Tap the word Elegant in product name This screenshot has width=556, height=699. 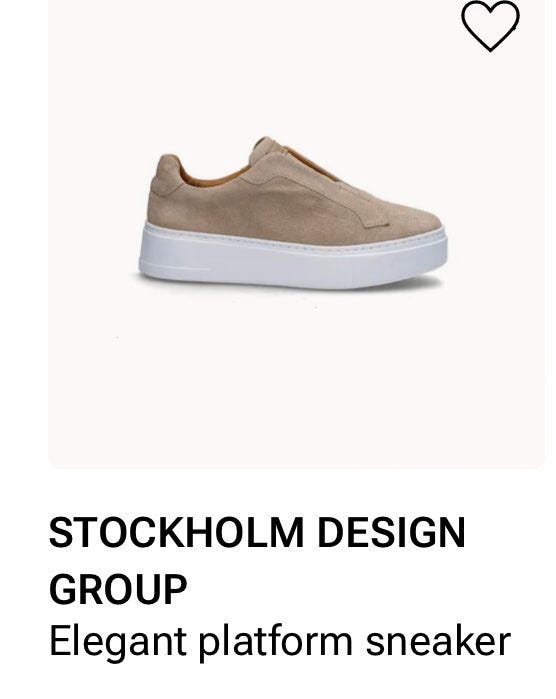click(x=118, y=642)
